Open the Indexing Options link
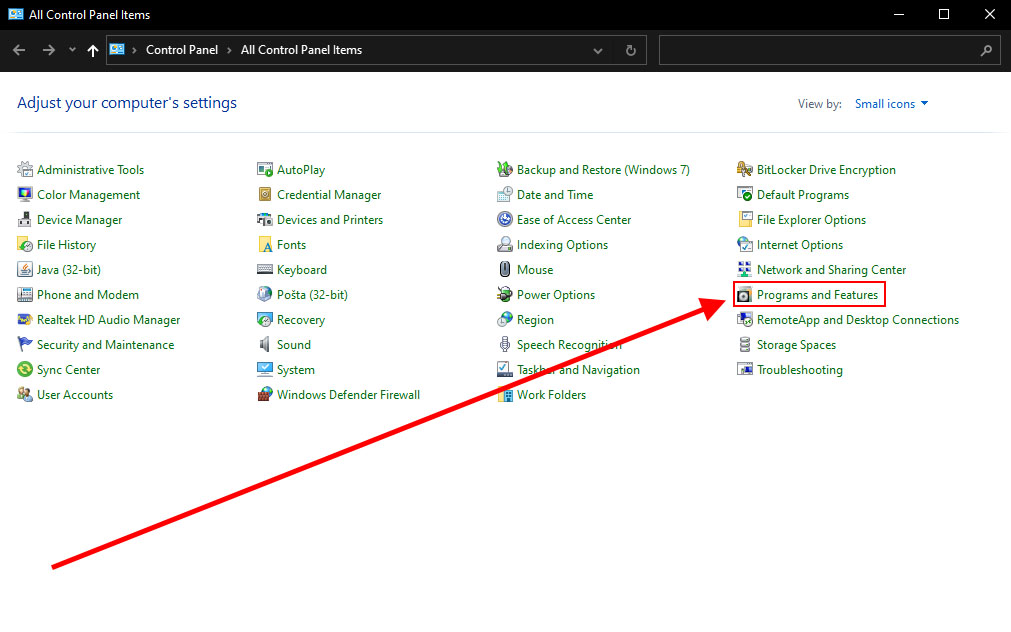This screenshot has width=1011, height=632. click(562, 245)
